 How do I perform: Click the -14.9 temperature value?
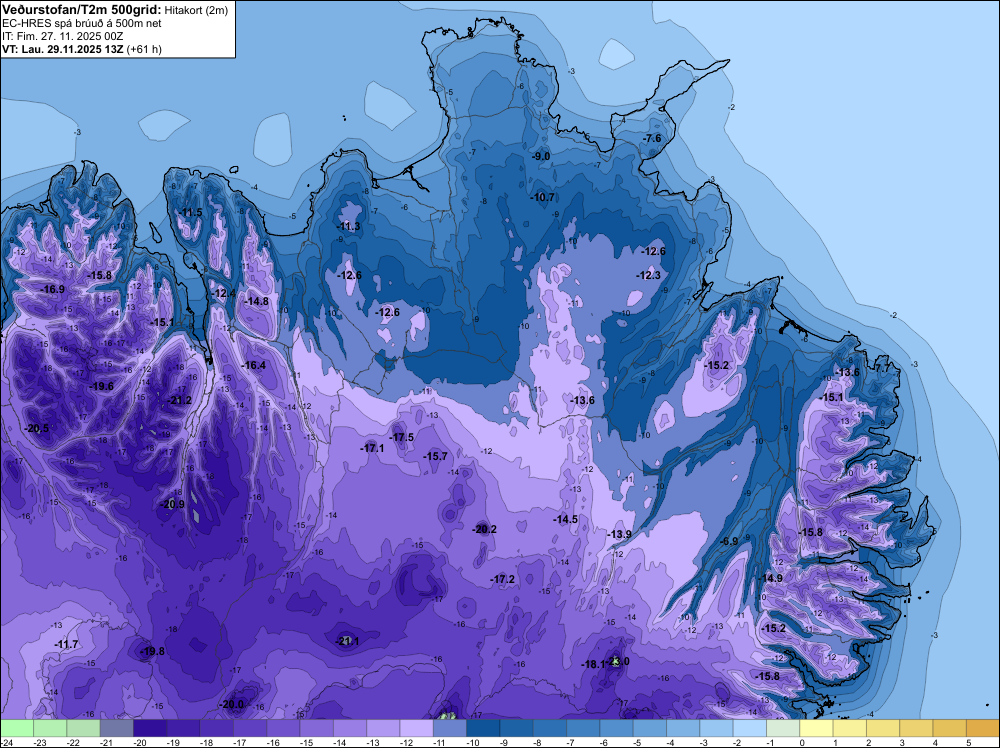tap(770, 578)
